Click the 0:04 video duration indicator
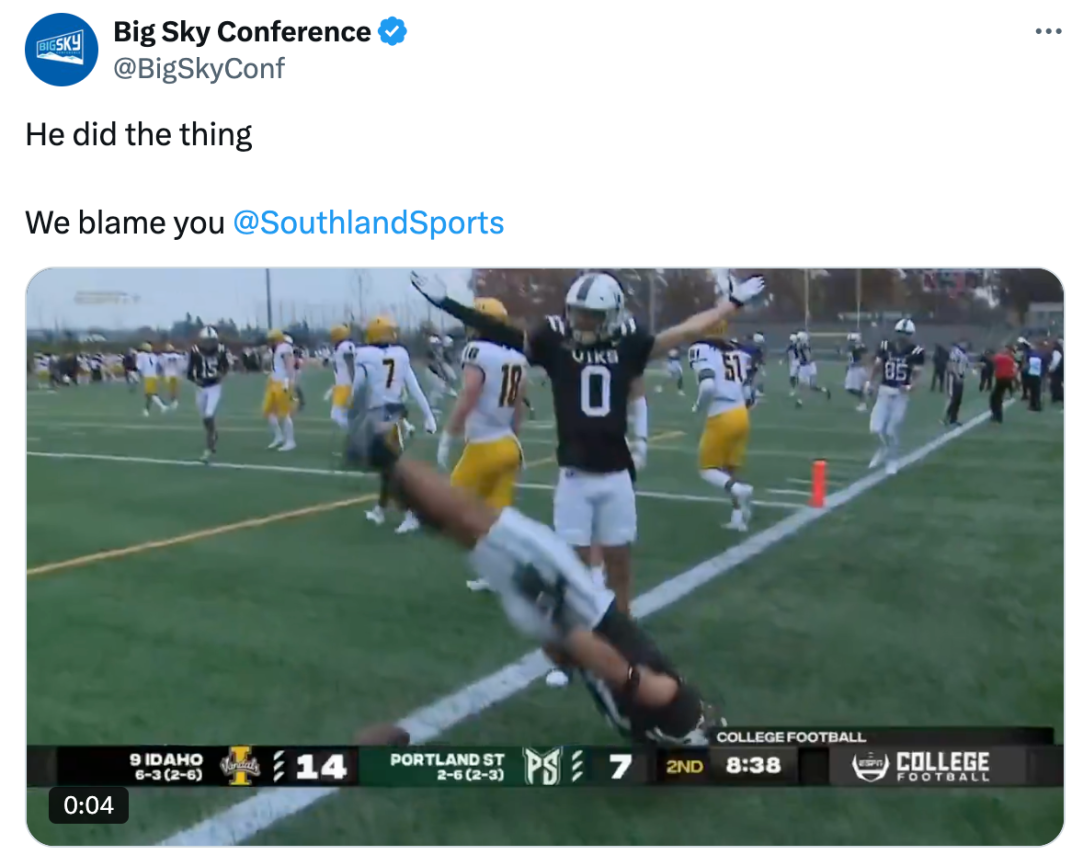The width and height of the screenshot is (1083, 855). (88, 806)
